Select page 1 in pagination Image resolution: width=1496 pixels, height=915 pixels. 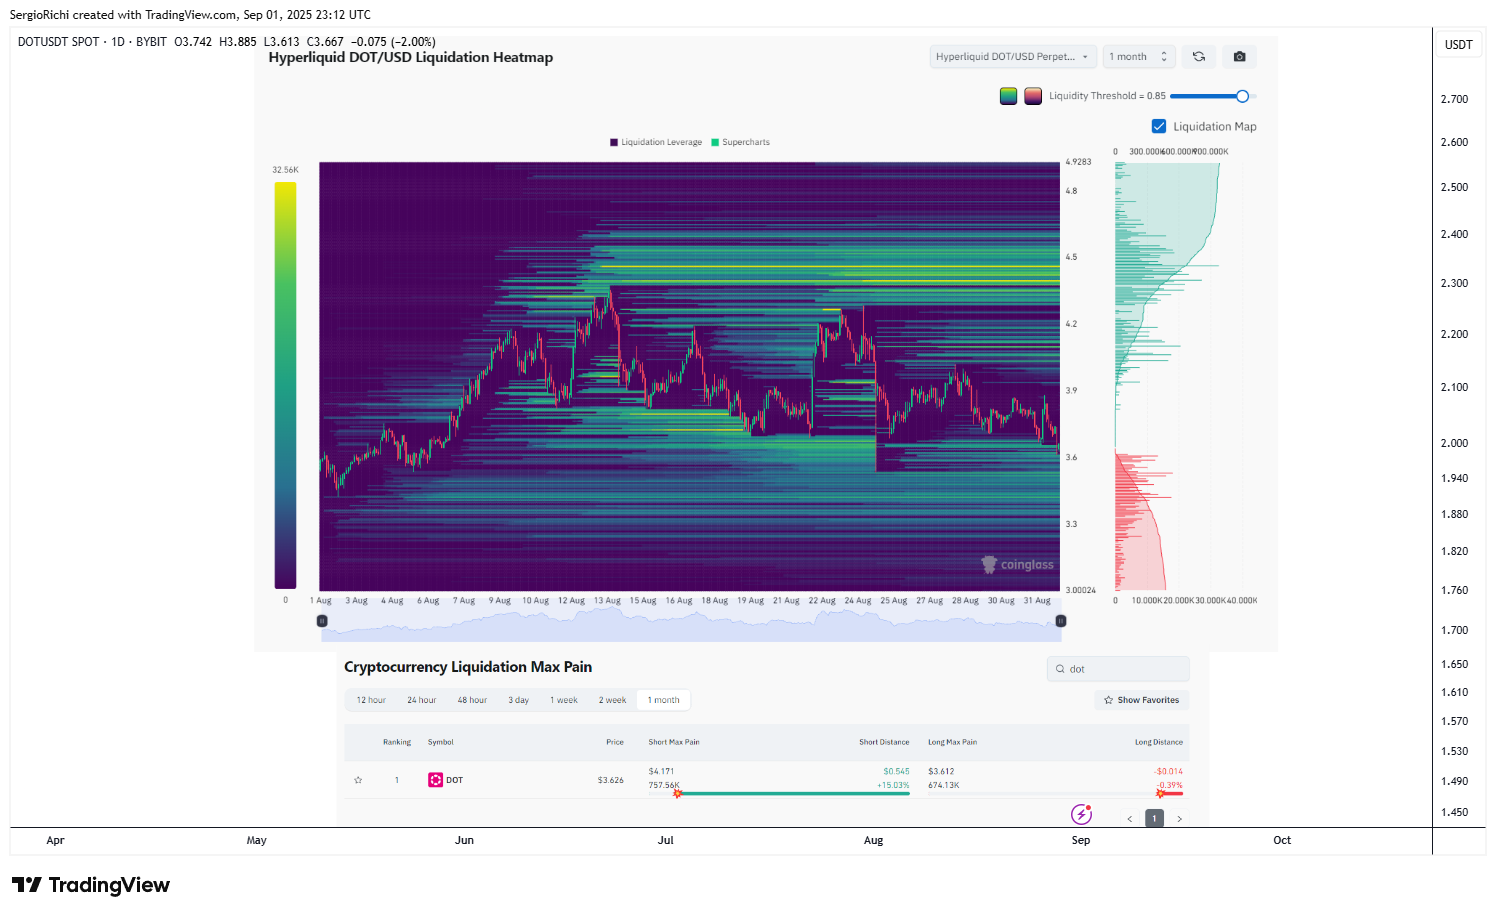[x=1154, y=818]
